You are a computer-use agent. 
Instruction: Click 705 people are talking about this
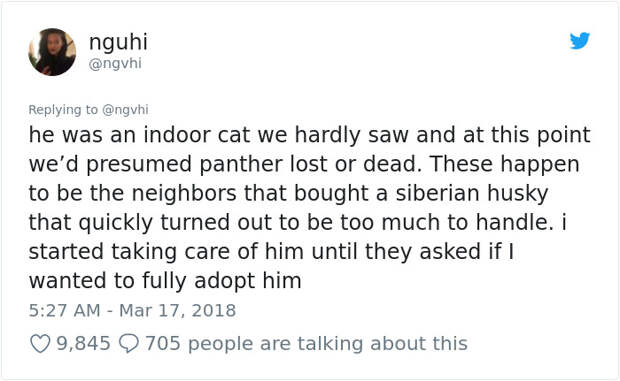pos(306,343)
